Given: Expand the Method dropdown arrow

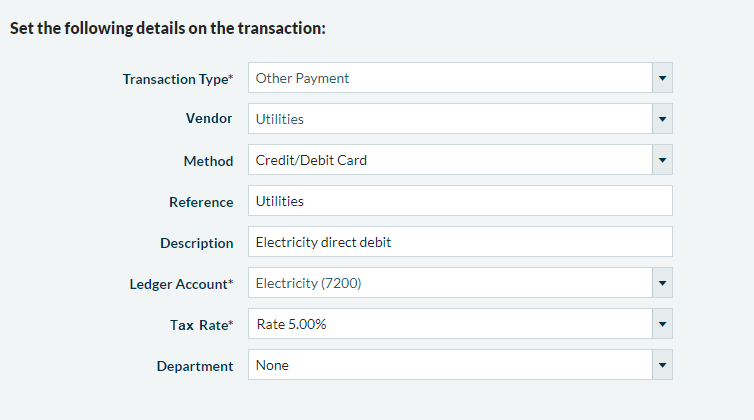Looking at the screenshot, I should [x=662, y=160].
